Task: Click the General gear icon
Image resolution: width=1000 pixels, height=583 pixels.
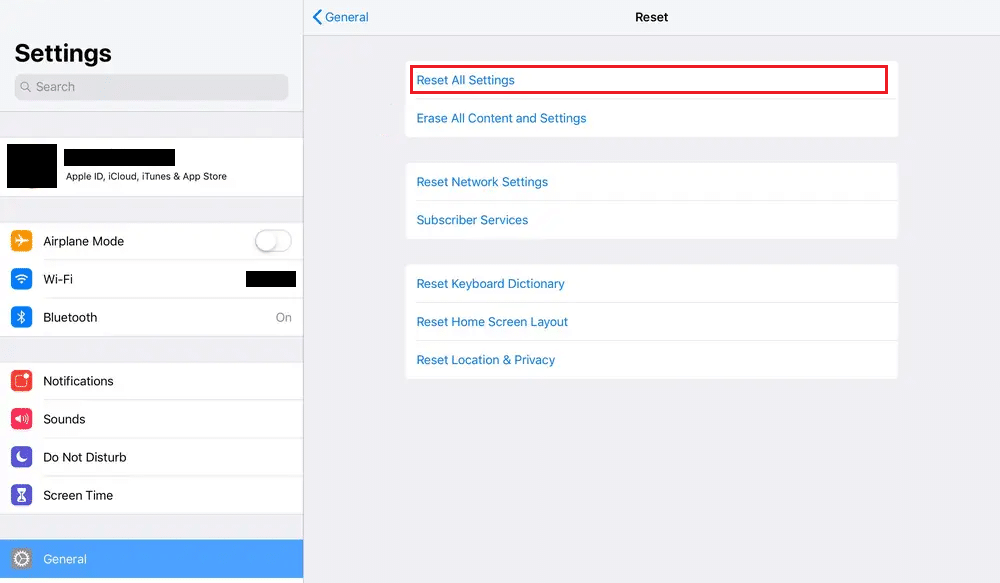Action: click(22, 559)
